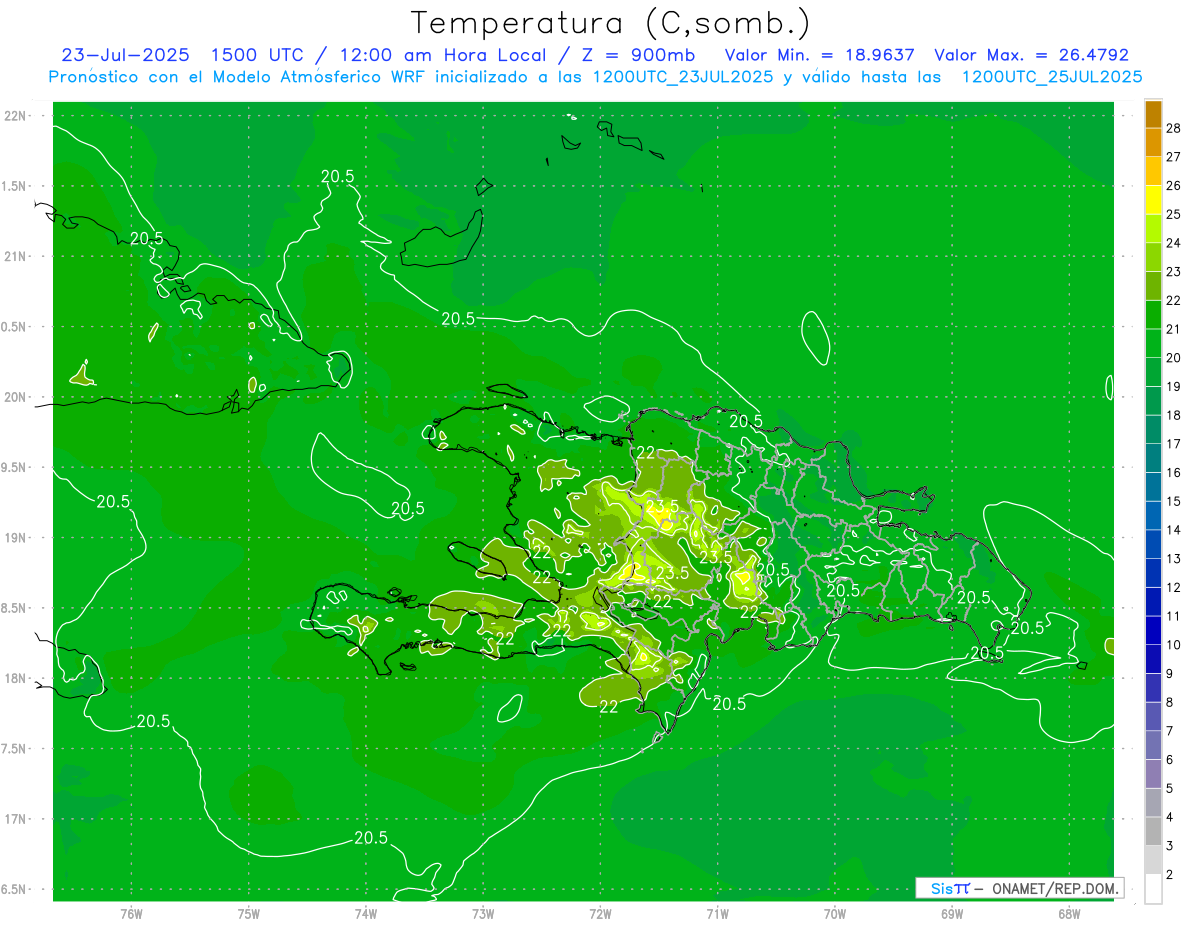Click the legend value '24'
The image size is (1200, 927).
(1174, 243)
